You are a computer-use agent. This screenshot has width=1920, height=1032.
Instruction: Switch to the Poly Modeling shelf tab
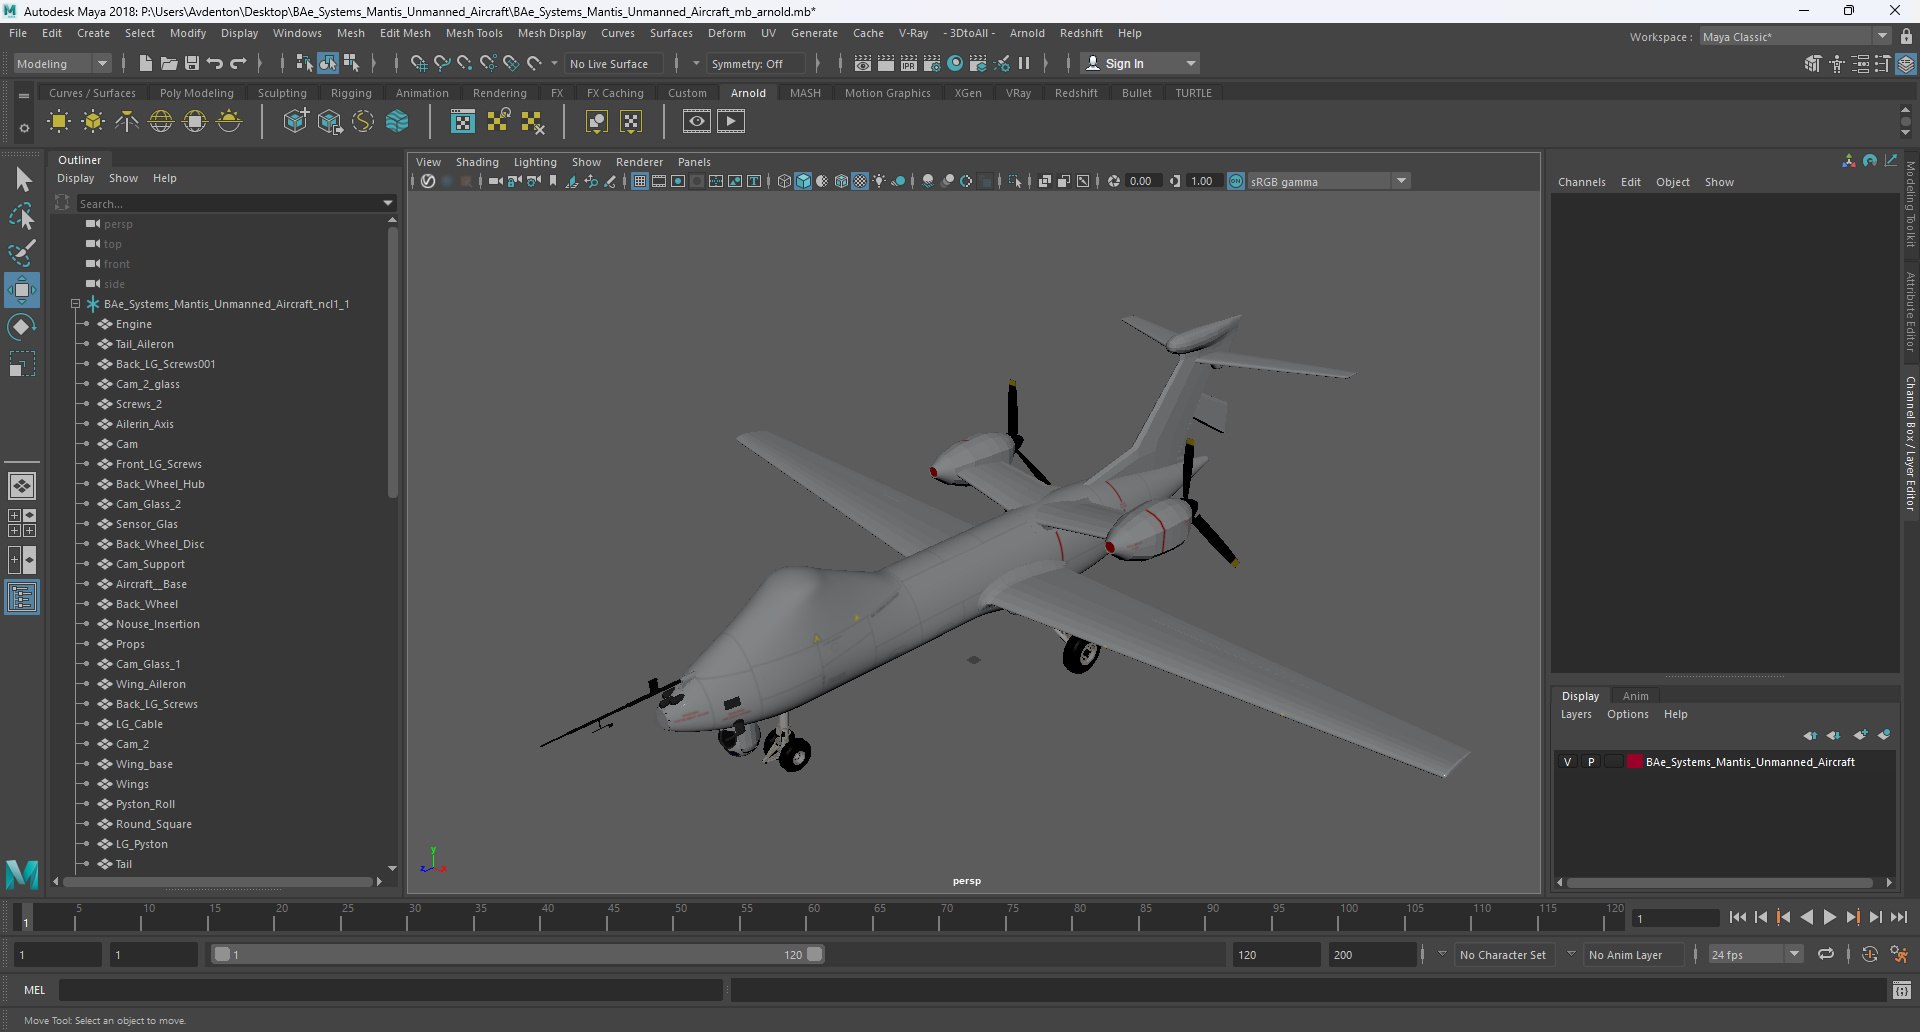tap(197, 93)
